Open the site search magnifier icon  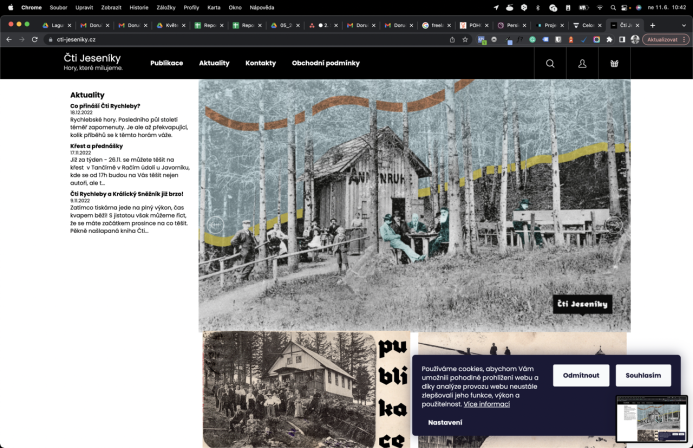pos(550,64)
